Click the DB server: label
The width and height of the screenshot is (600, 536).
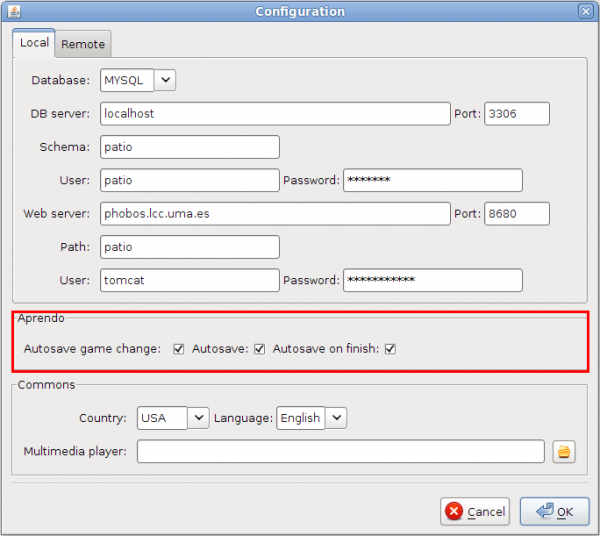[60, 114]
